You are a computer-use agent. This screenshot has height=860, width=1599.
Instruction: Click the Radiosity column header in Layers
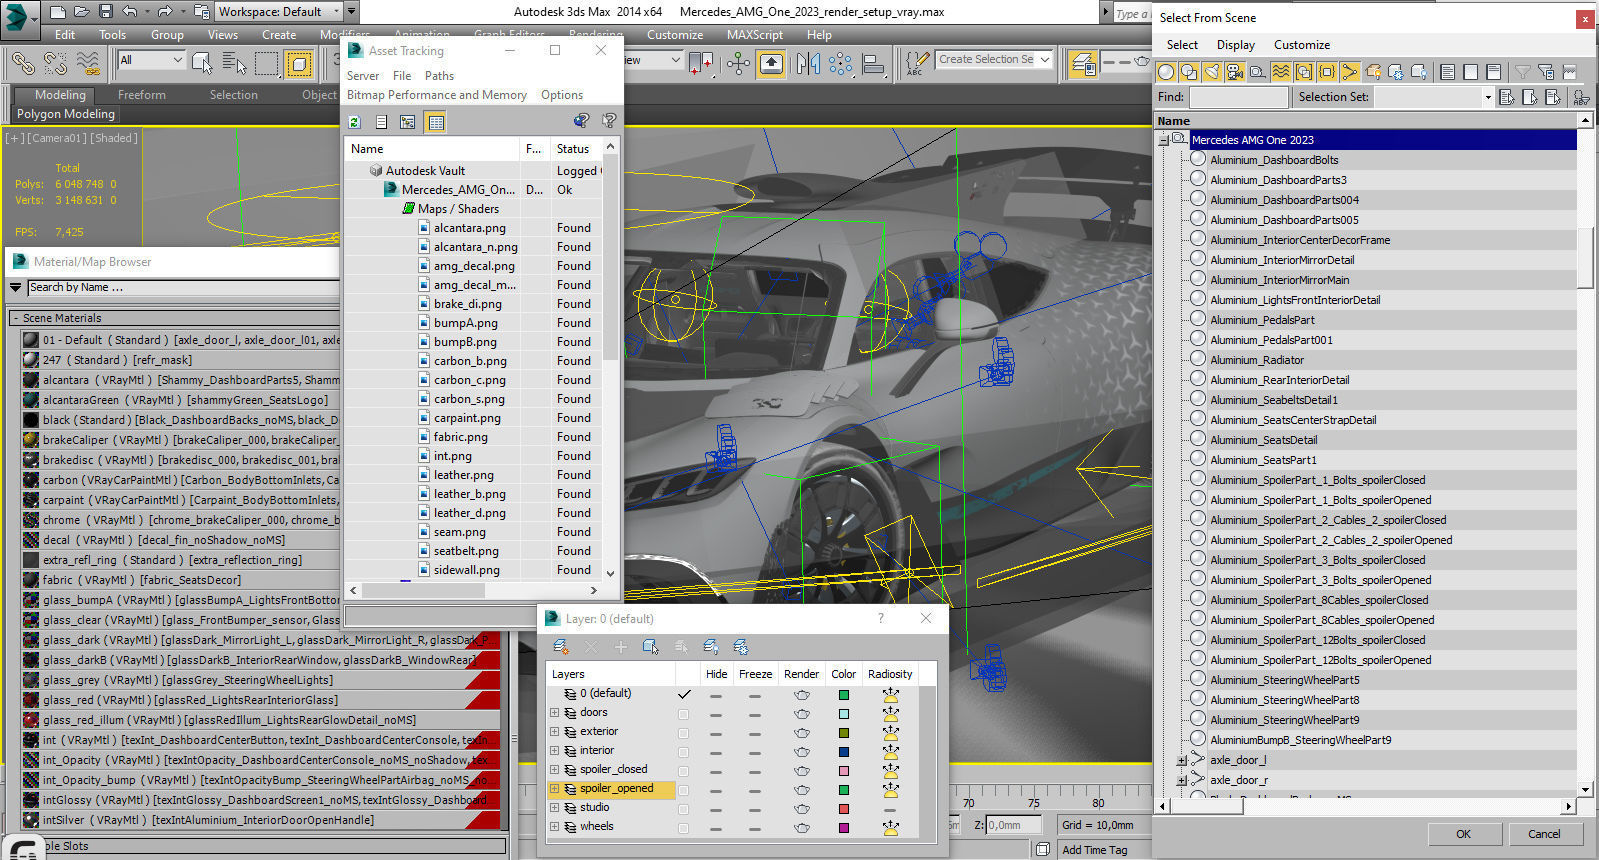[x=890, y=674]
